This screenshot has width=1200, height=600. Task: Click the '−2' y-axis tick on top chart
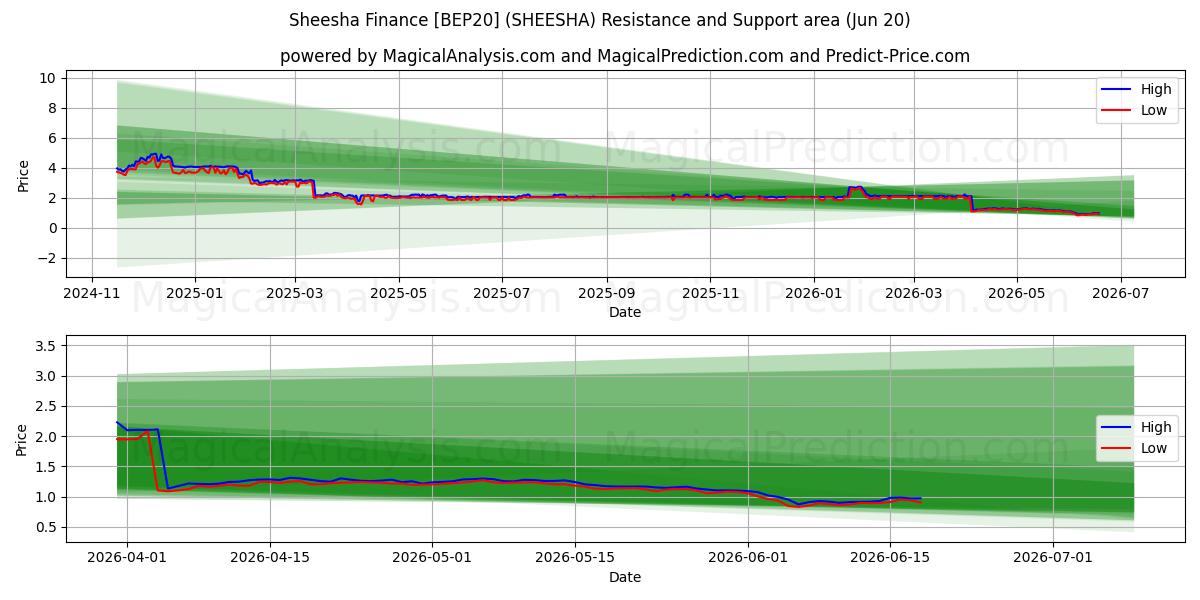coord(45,258)
